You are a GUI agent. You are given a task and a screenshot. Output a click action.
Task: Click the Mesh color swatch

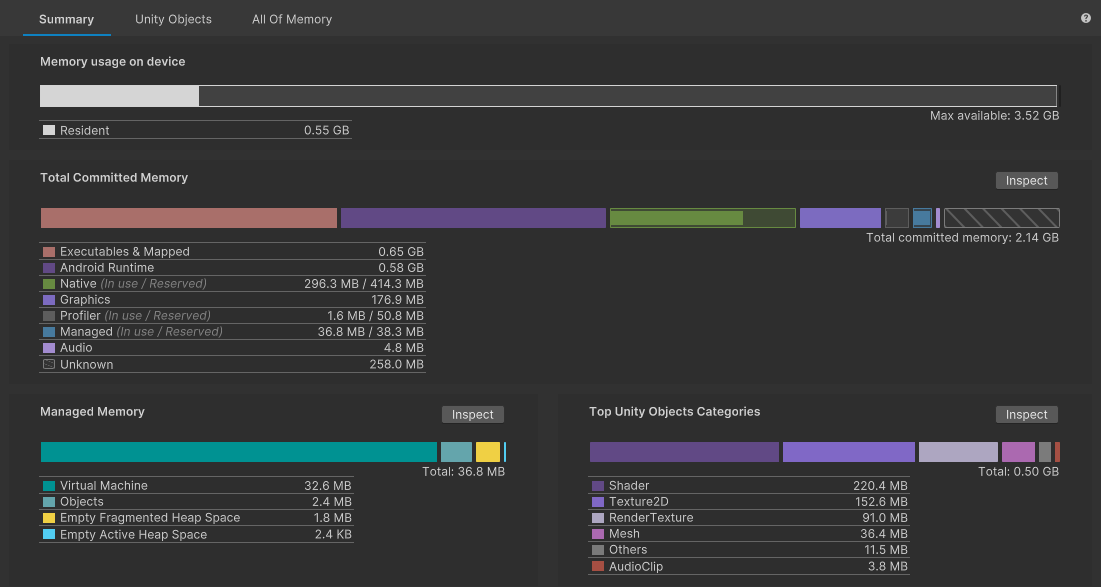coord(596,533)
